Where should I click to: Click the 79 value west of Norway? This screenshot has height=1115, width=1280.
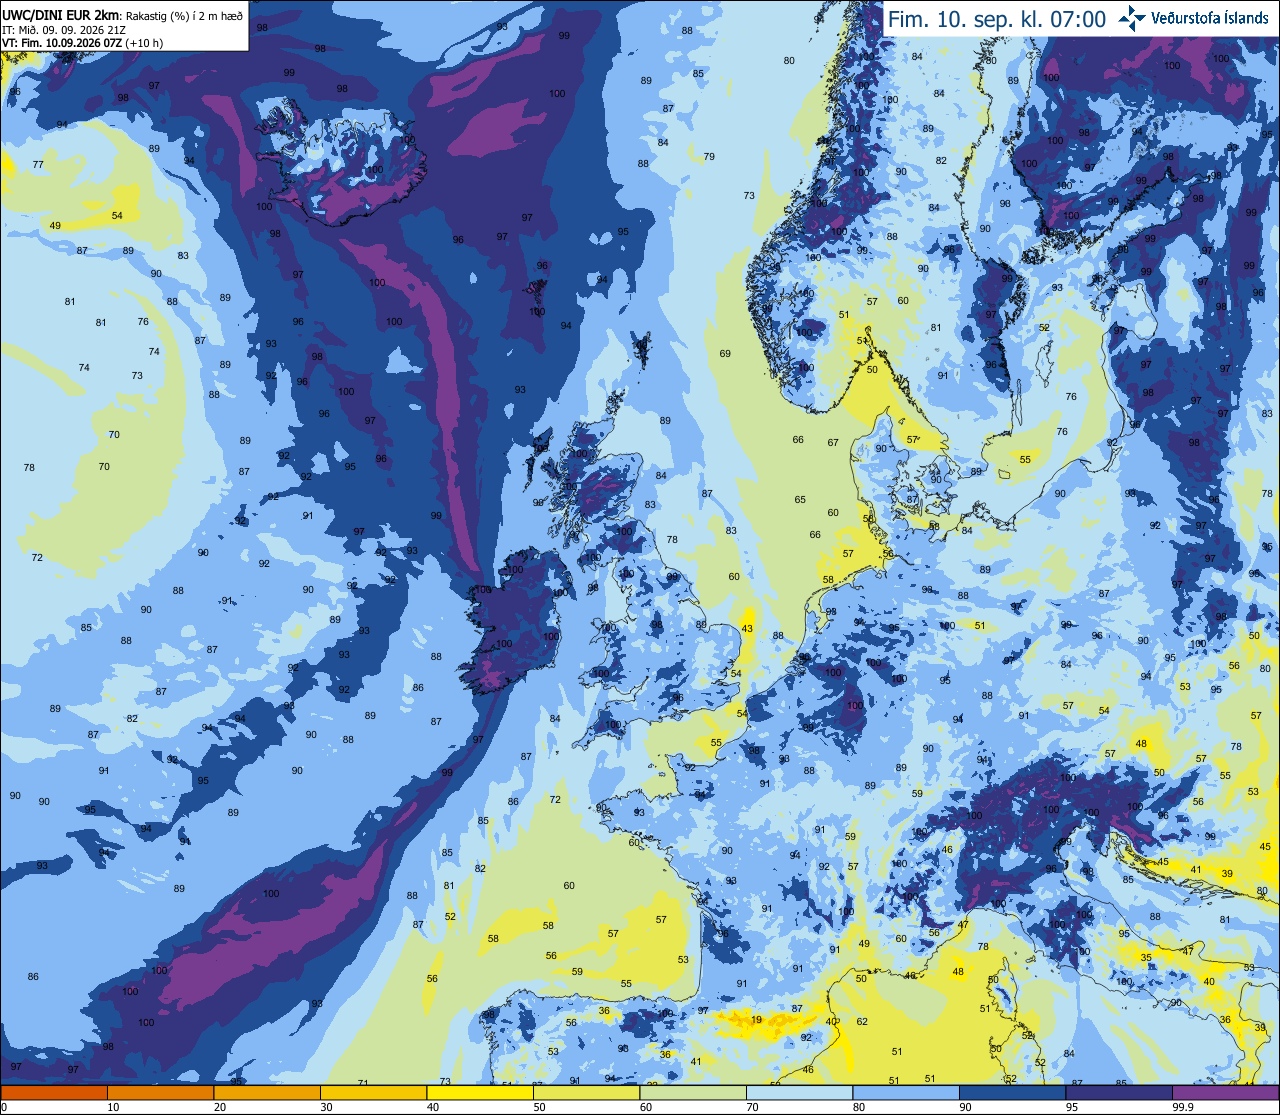tap(709, 156)
